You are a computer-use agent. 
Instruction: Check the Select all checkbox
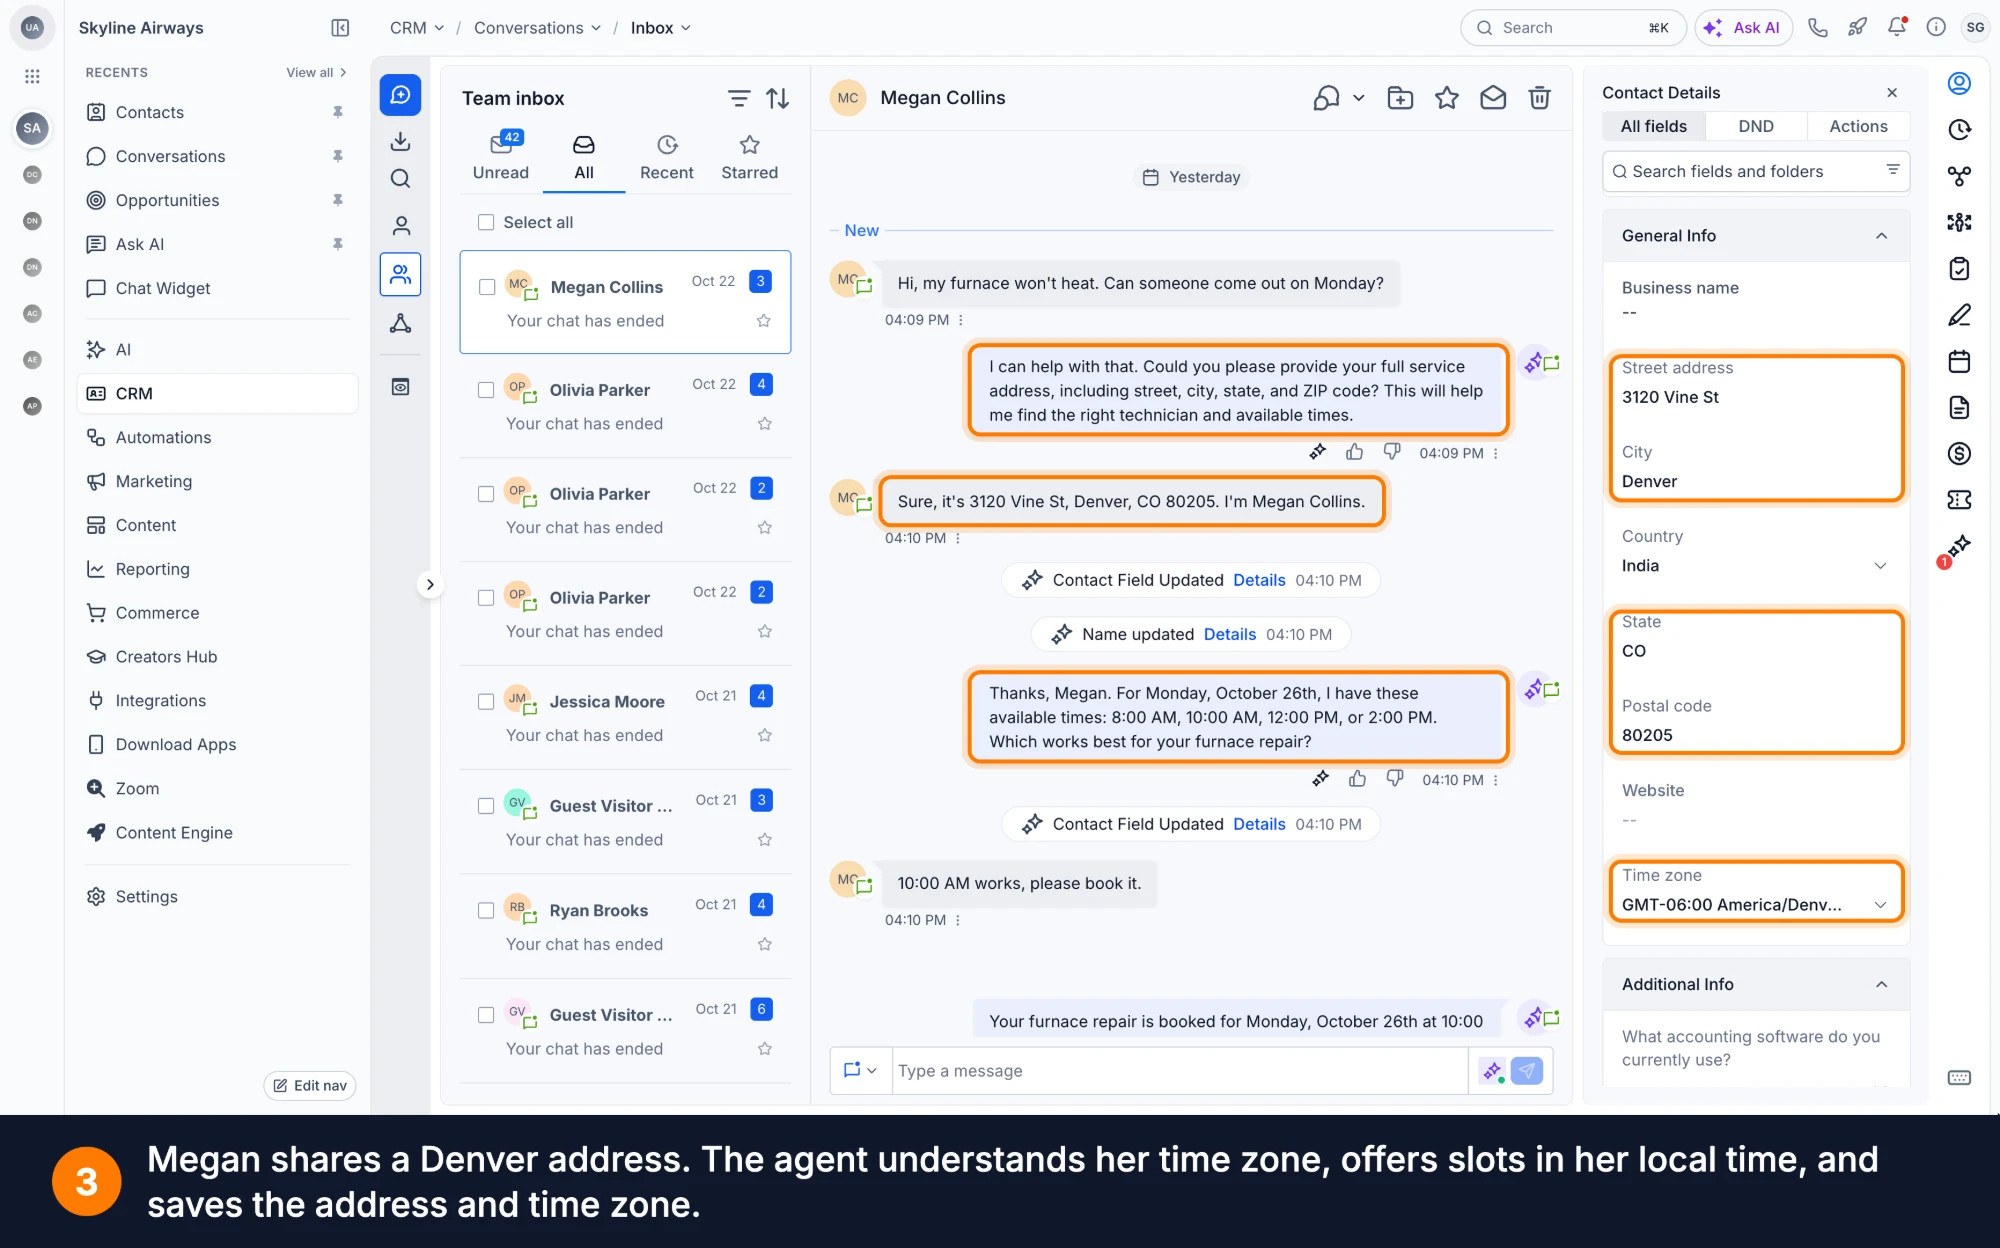486,222
